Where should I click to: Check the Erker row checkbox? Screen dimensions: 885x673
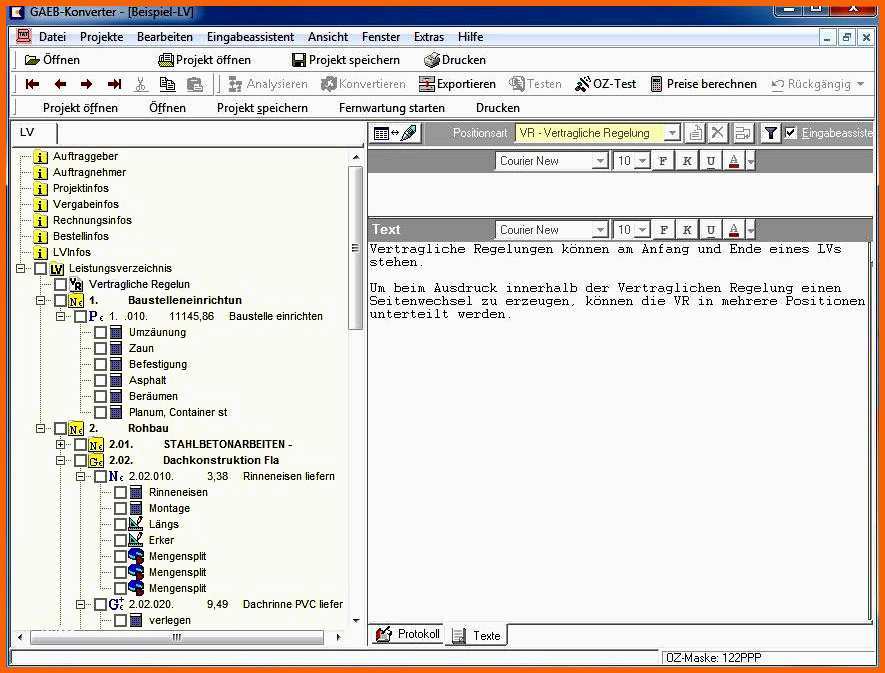point(120,540)
